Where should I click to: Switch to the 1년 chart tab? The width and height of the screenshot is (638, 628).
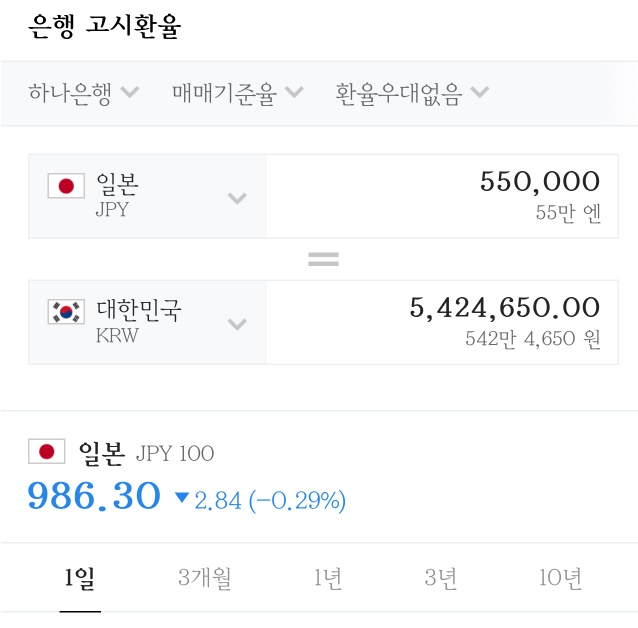point(328,578)
